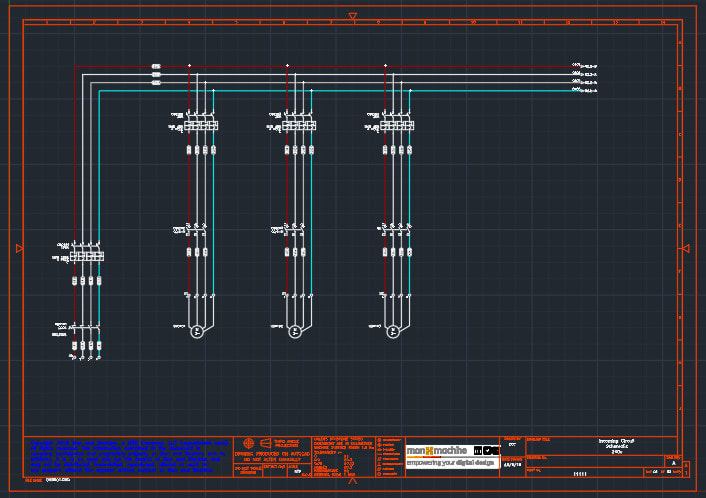The width and height of the screenshot is (706, 498).
Task: Pick the cyan horizontal bus line
Action: (330, 91)
